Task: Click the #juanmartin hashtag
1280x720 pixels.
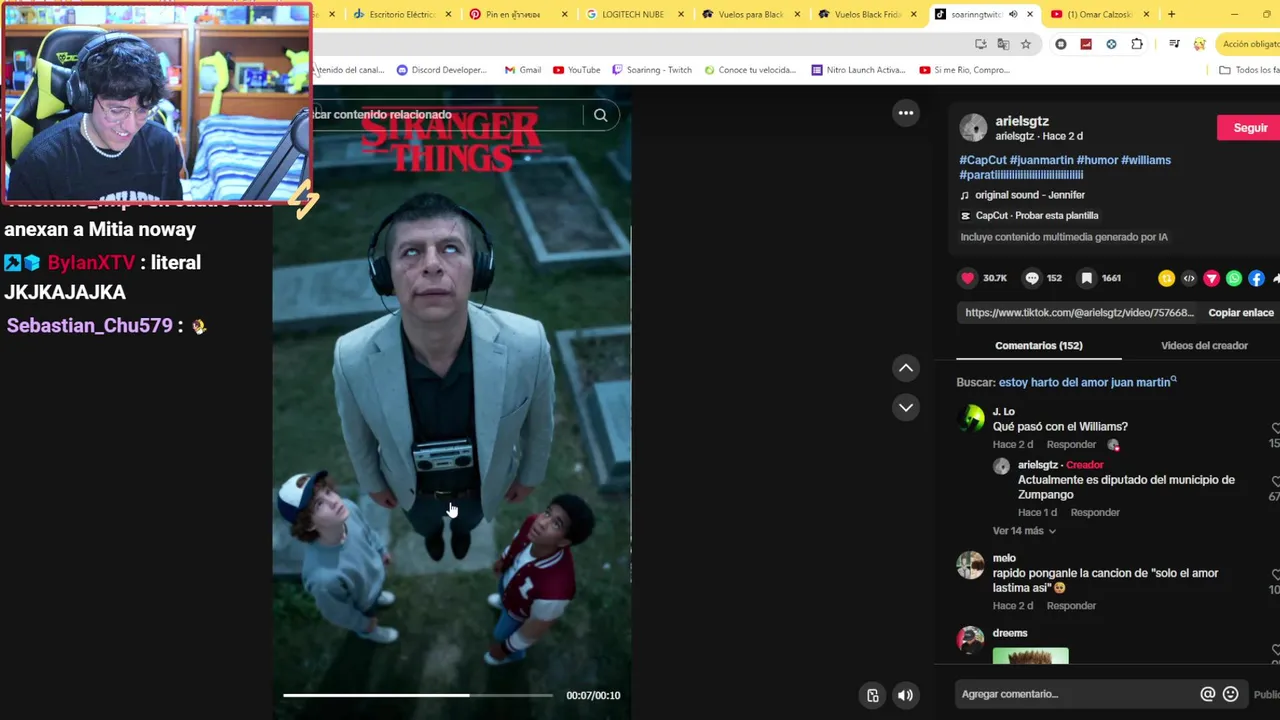Action: (1041, 160)
